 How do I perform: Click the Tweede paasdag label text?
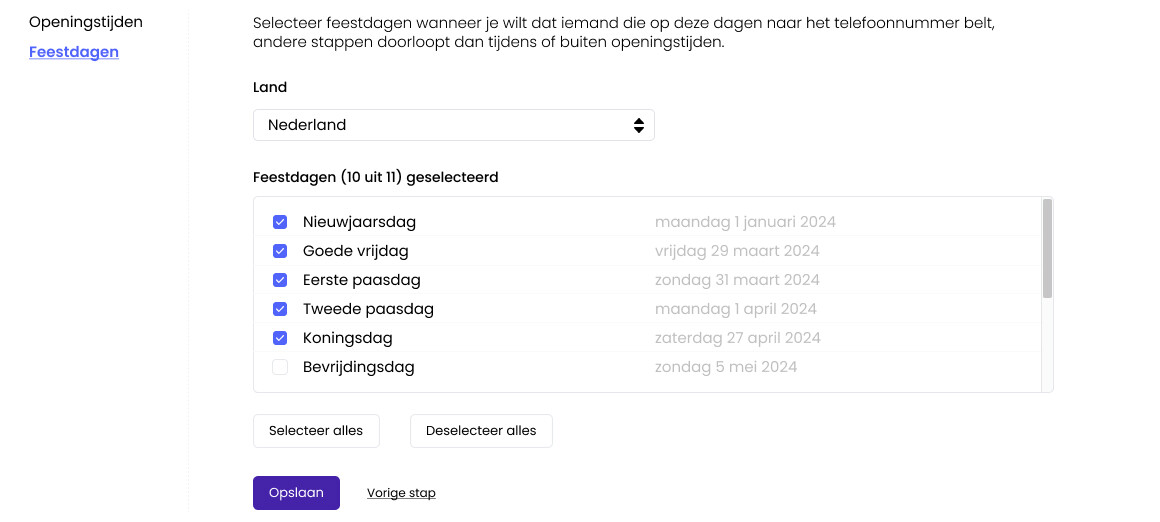(368, 309)
